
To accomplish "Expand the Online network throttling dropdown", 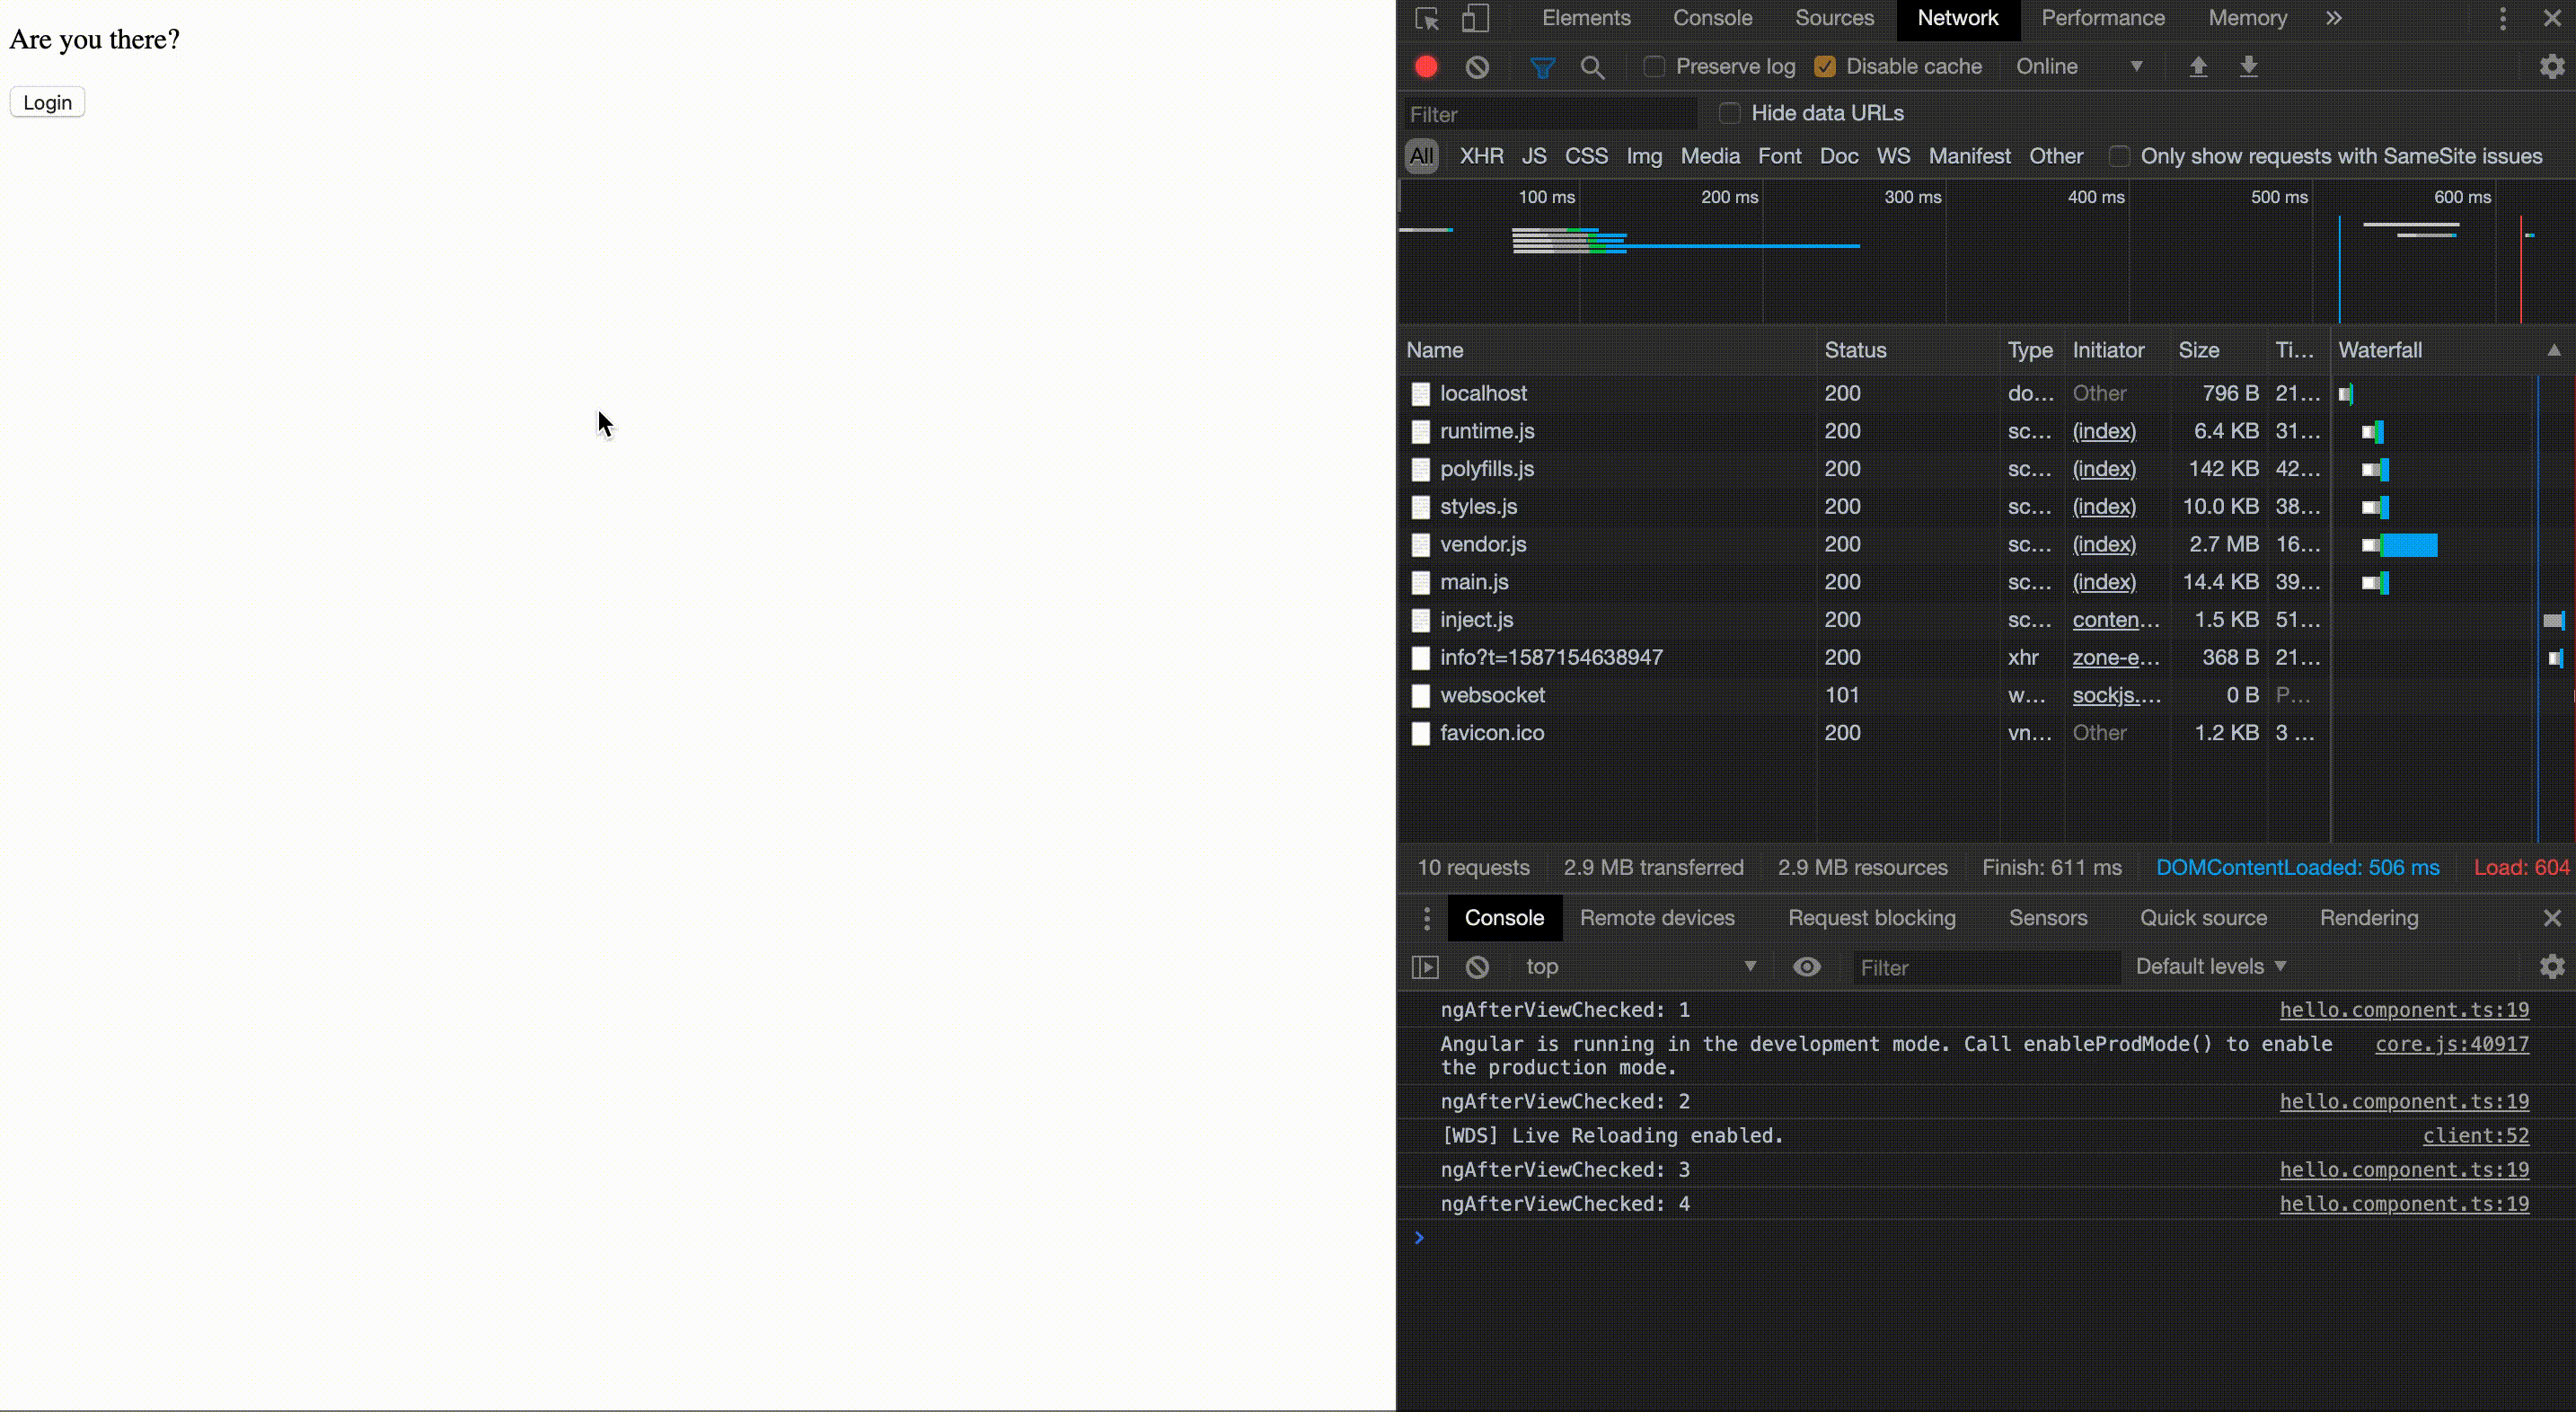I will click(x=2136, y=66).
